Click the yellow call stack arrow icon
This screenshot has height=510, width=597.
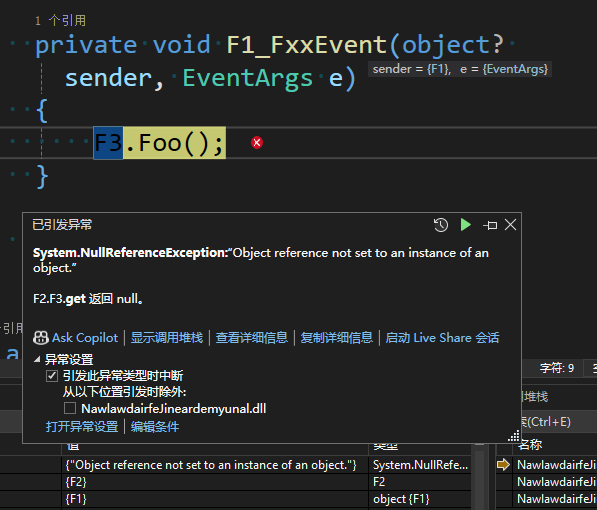click(x=503, y=464)
